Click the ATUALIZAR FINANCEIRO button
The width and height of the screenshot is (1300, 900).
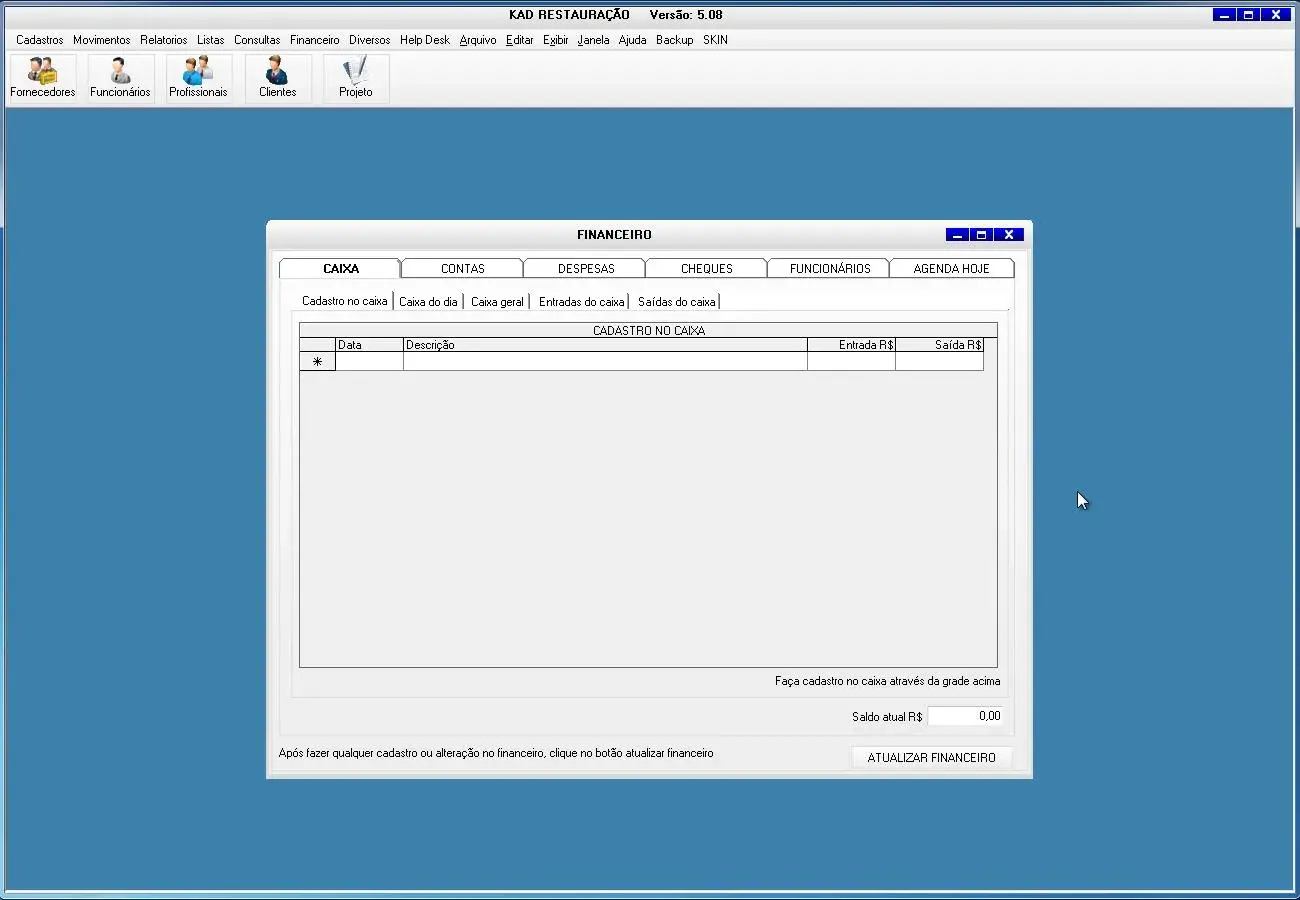point(931,757)
